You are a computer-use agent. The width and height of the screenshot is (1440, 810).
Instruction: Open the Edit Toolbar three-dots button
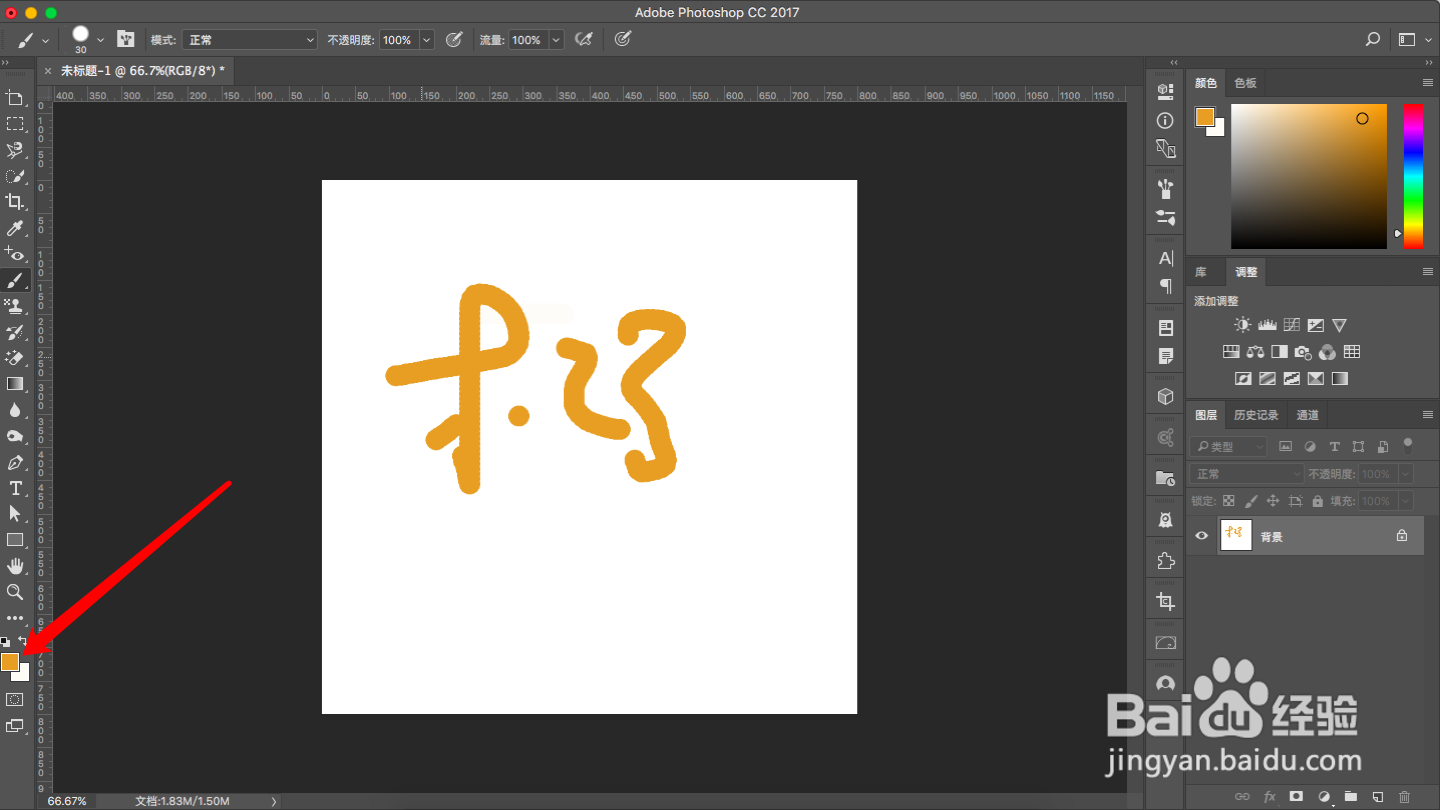15,618
